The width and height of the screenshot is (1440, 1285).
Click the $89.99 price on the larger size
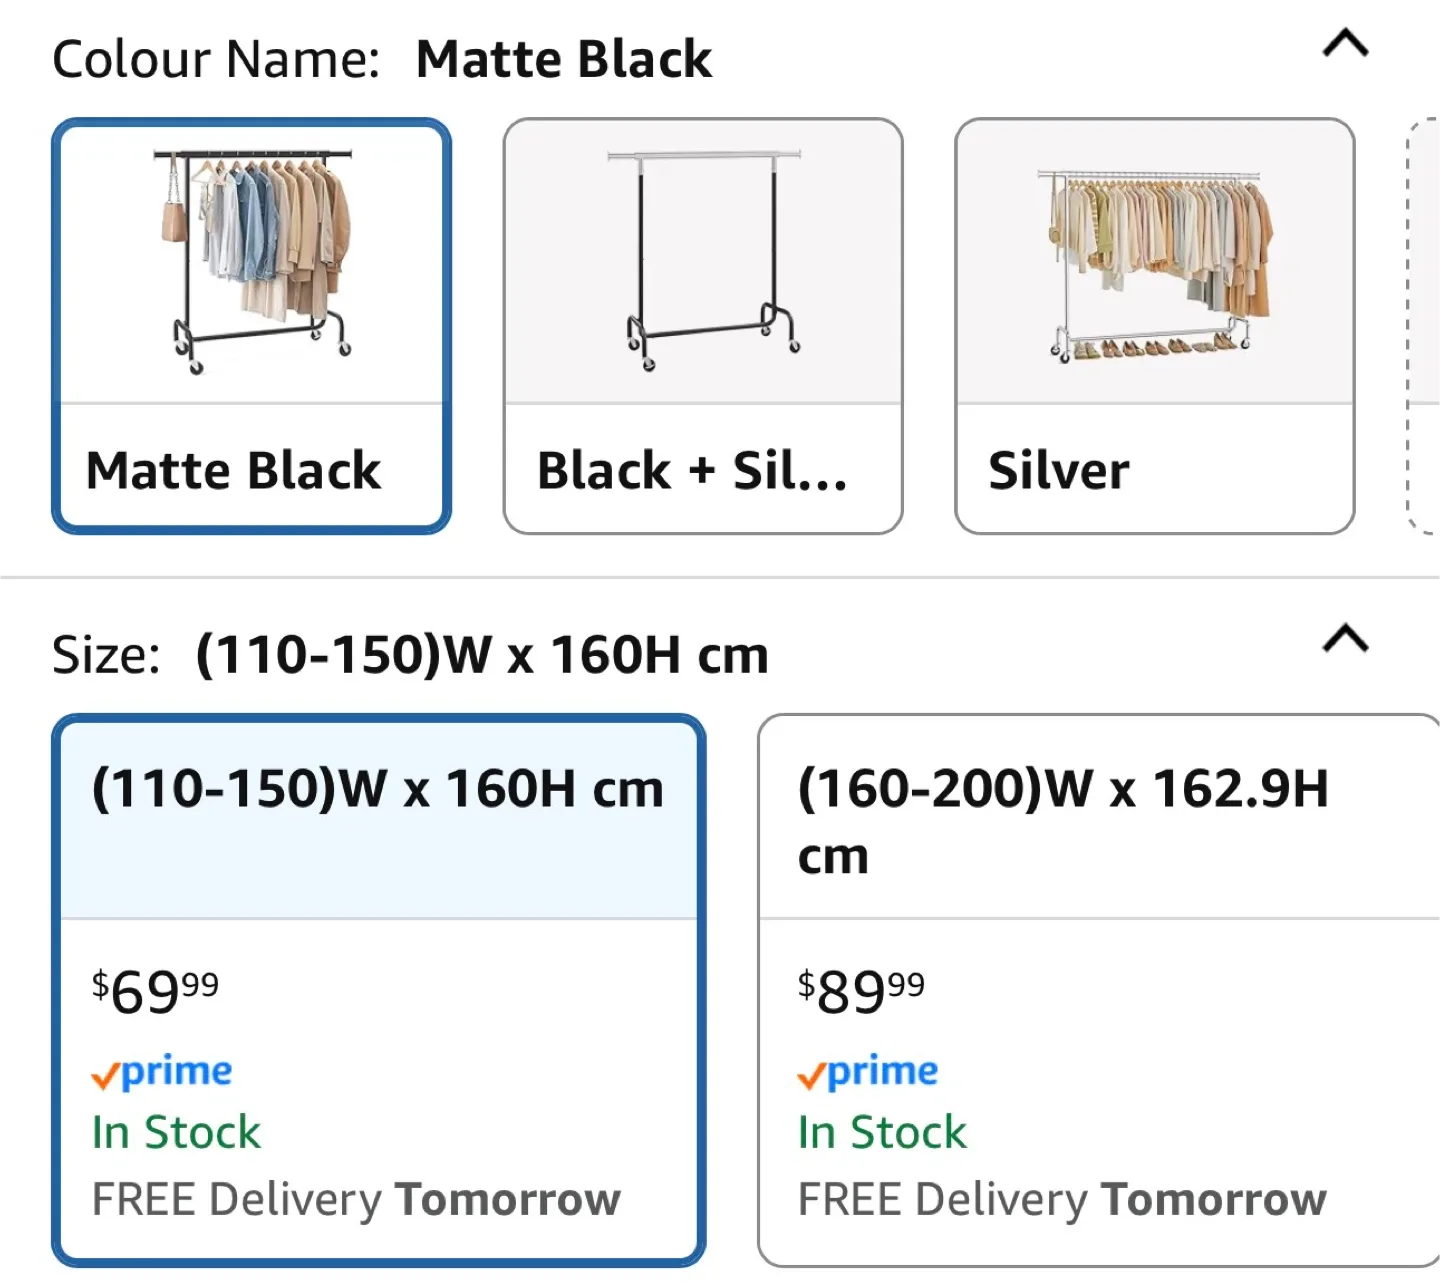point(862,990)
